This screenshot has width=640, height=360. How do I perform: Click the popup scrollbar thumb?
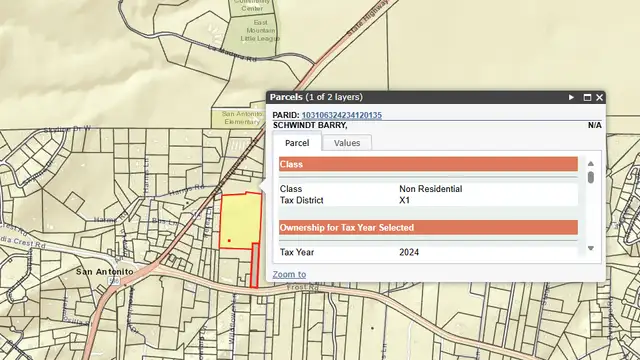tap(591, 177)
